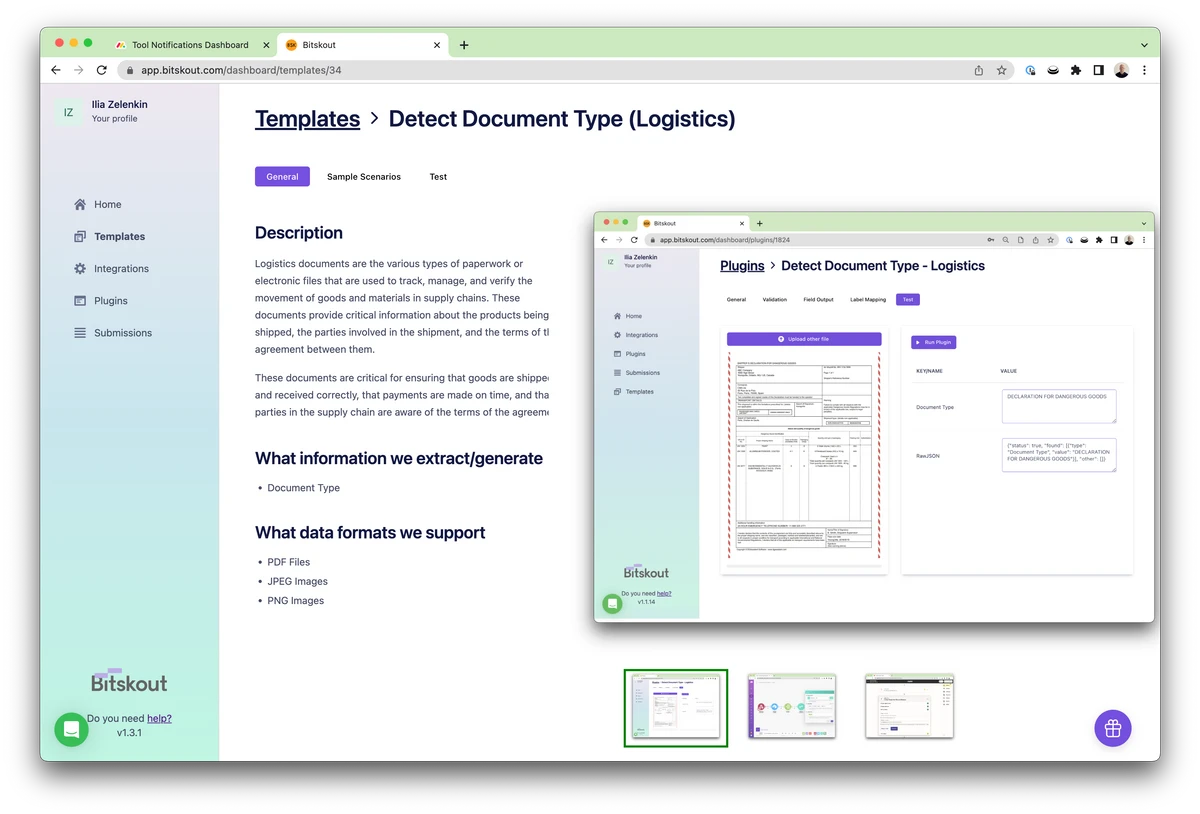
Task: Select the first green-bordered preview thumbnail
Action: pyautogui.click(x=676, y=708)
